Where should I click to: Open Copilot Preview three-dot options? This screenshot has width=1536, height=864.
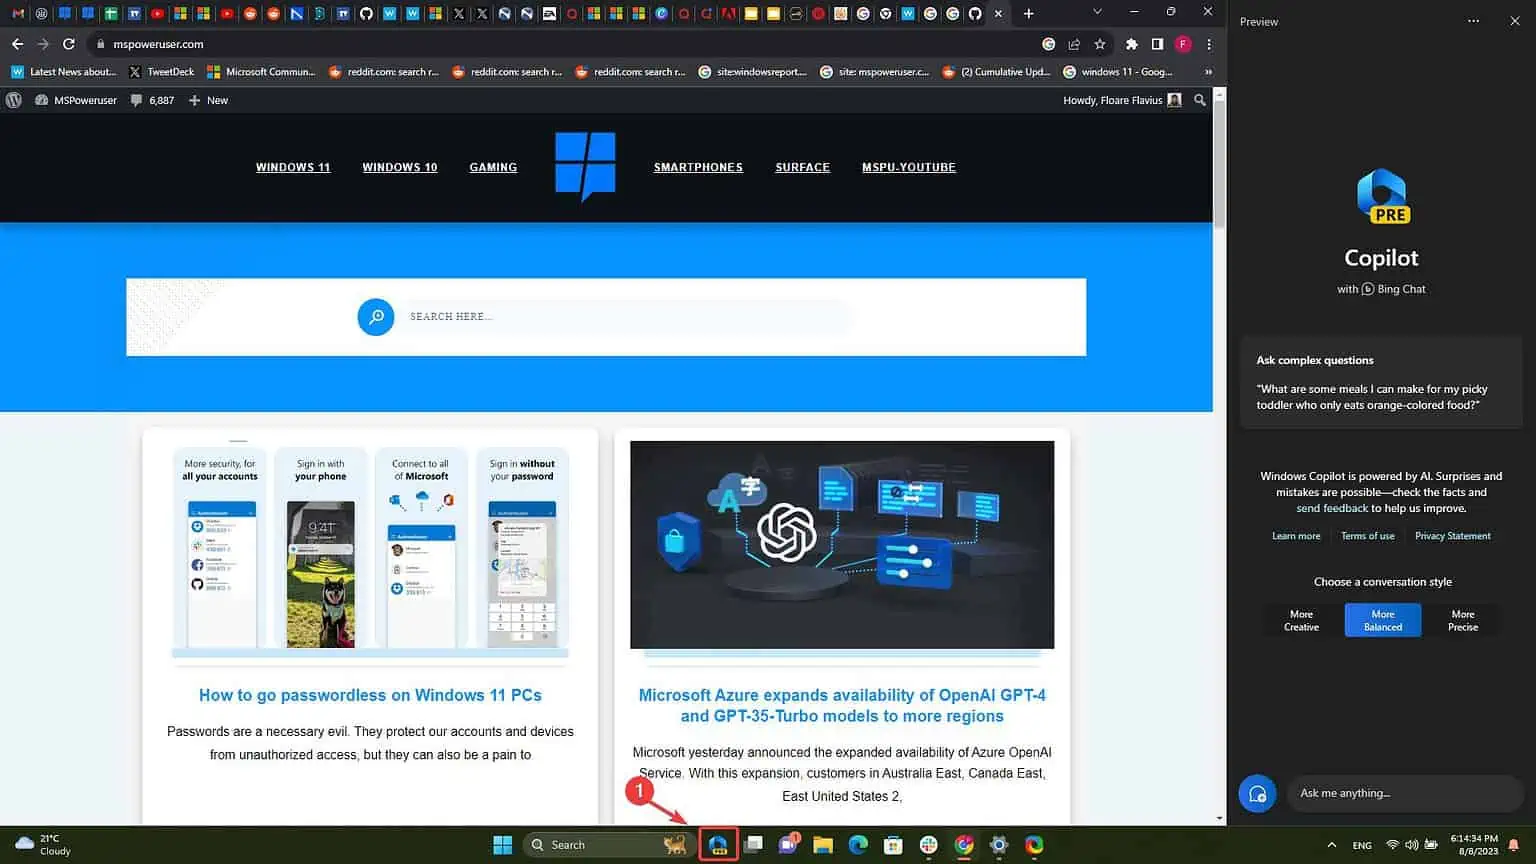tap(1473, 21)
